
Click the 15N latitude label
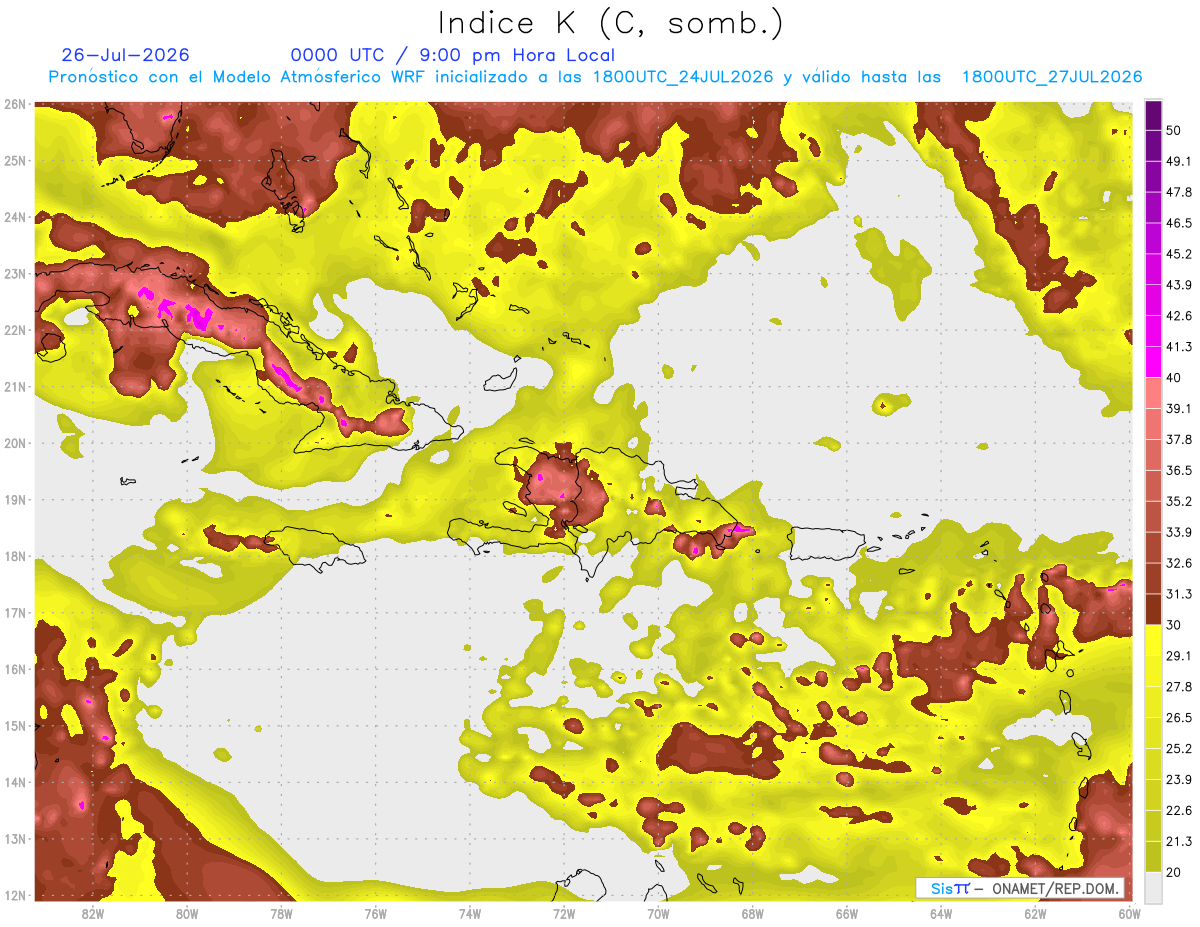point(15,726)
